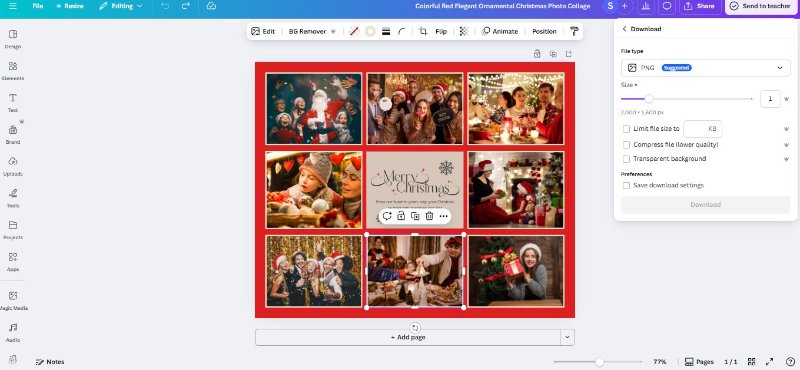The width and height of the screenshot is (800, 370).
Task: Open the hamburger main menu
Action: (13, 6)
